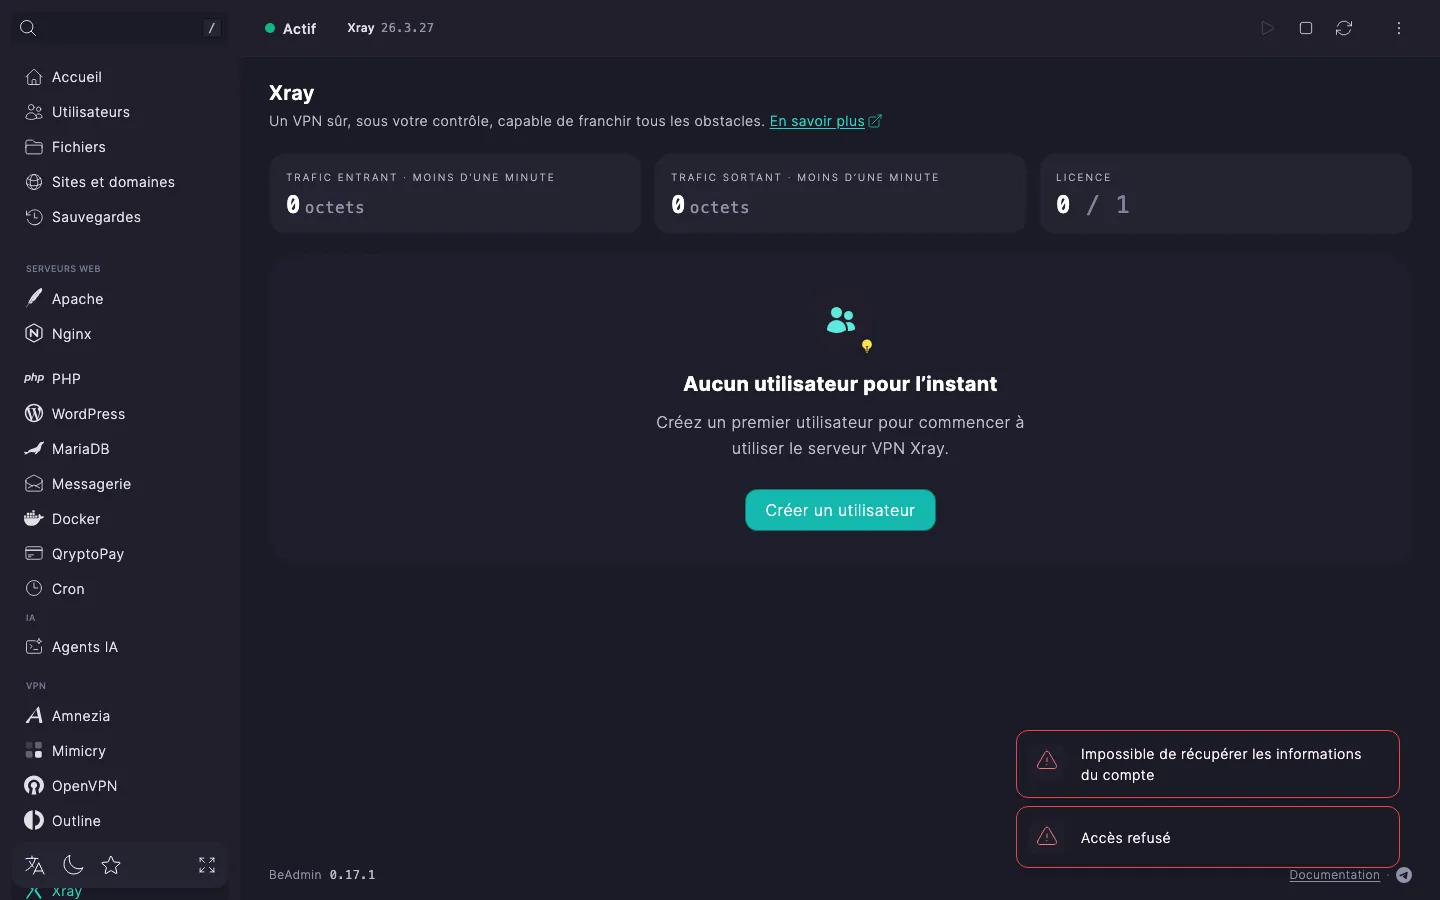Dismiss the Accès refusé notification
The height and width of the screenshot is (900, 1440).
(1208, 837)
